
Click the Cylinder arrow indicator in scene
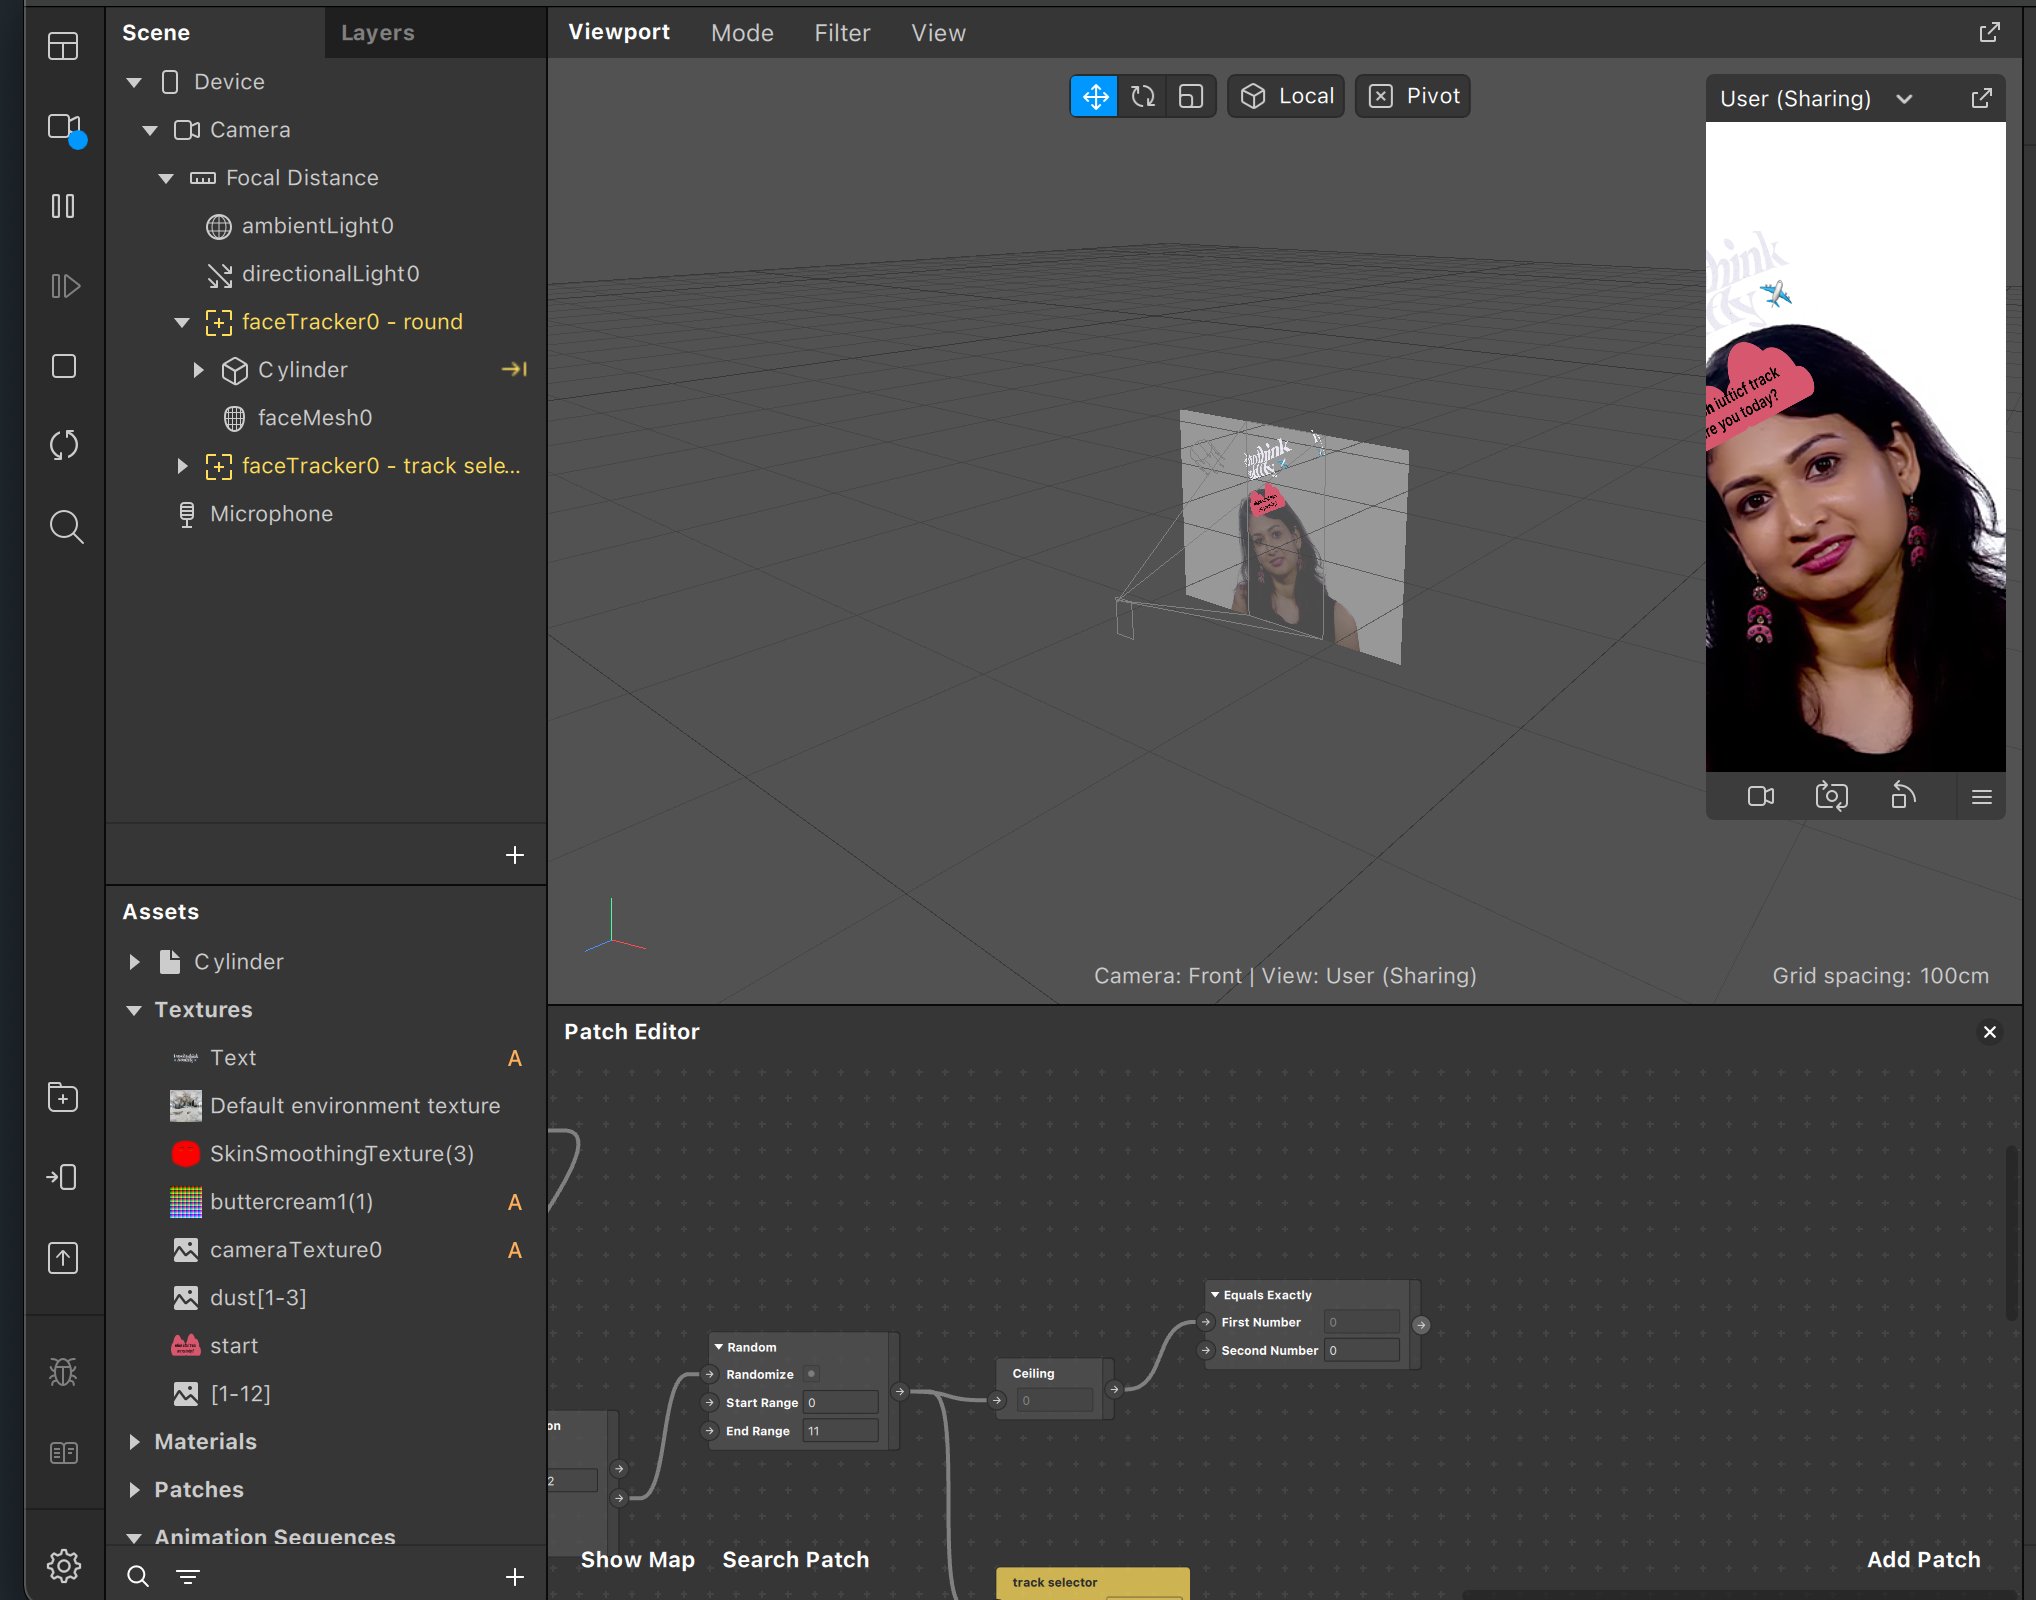pos(514,370)
